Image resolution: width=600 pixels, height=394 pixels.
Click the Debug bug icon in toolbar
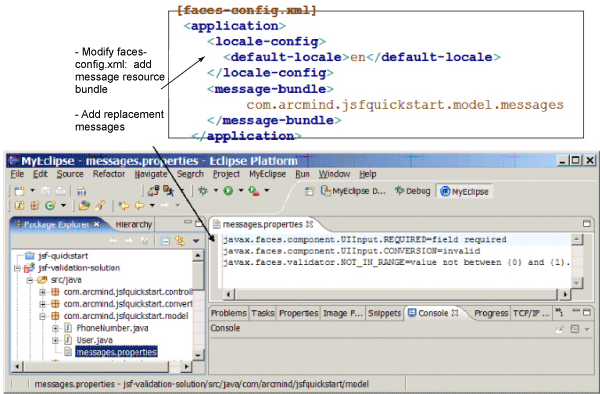203,190
